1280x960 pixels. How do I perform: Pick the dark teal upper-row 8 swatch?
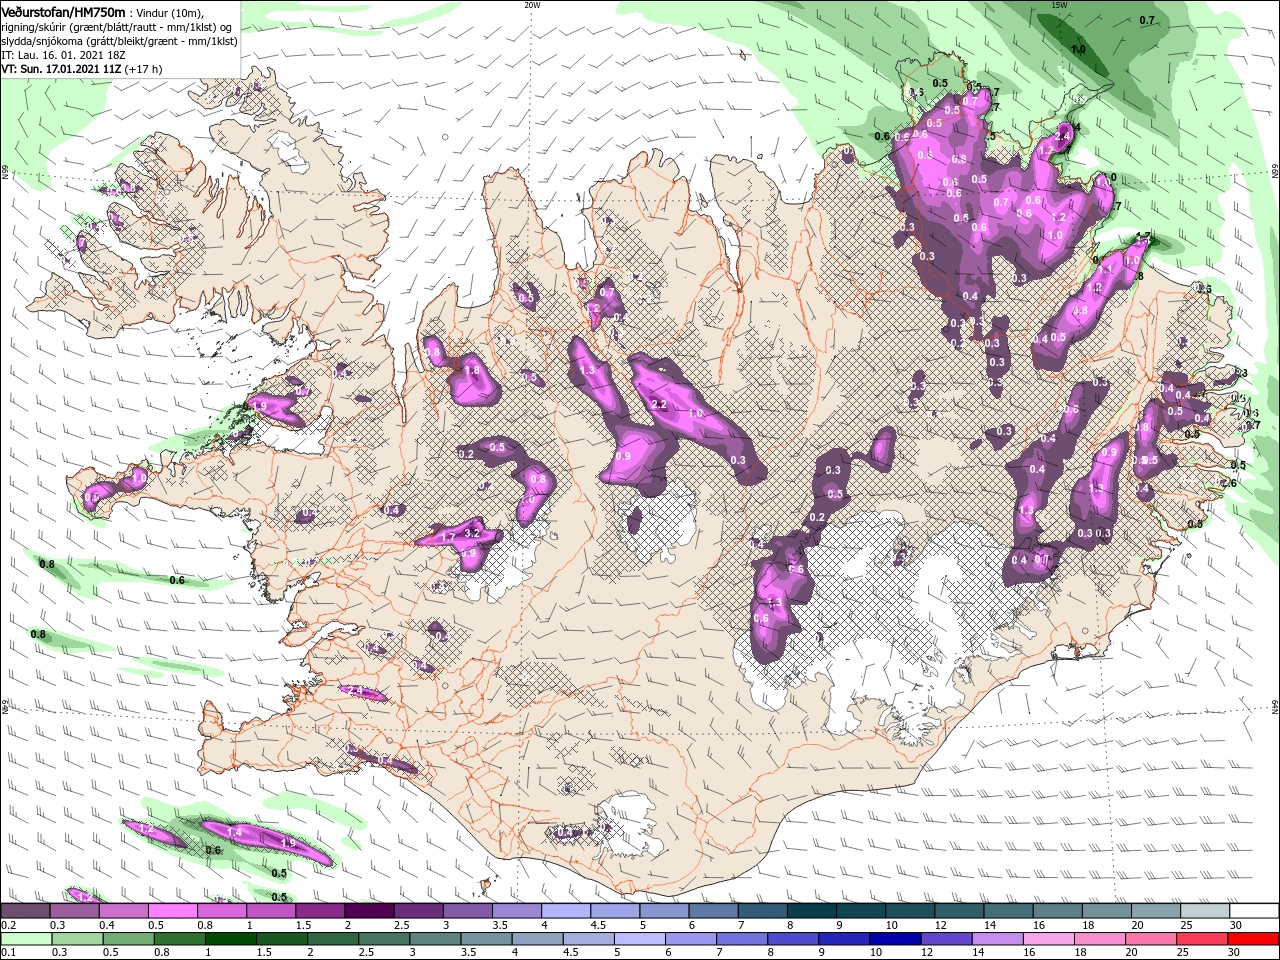[x=811, y=912]
